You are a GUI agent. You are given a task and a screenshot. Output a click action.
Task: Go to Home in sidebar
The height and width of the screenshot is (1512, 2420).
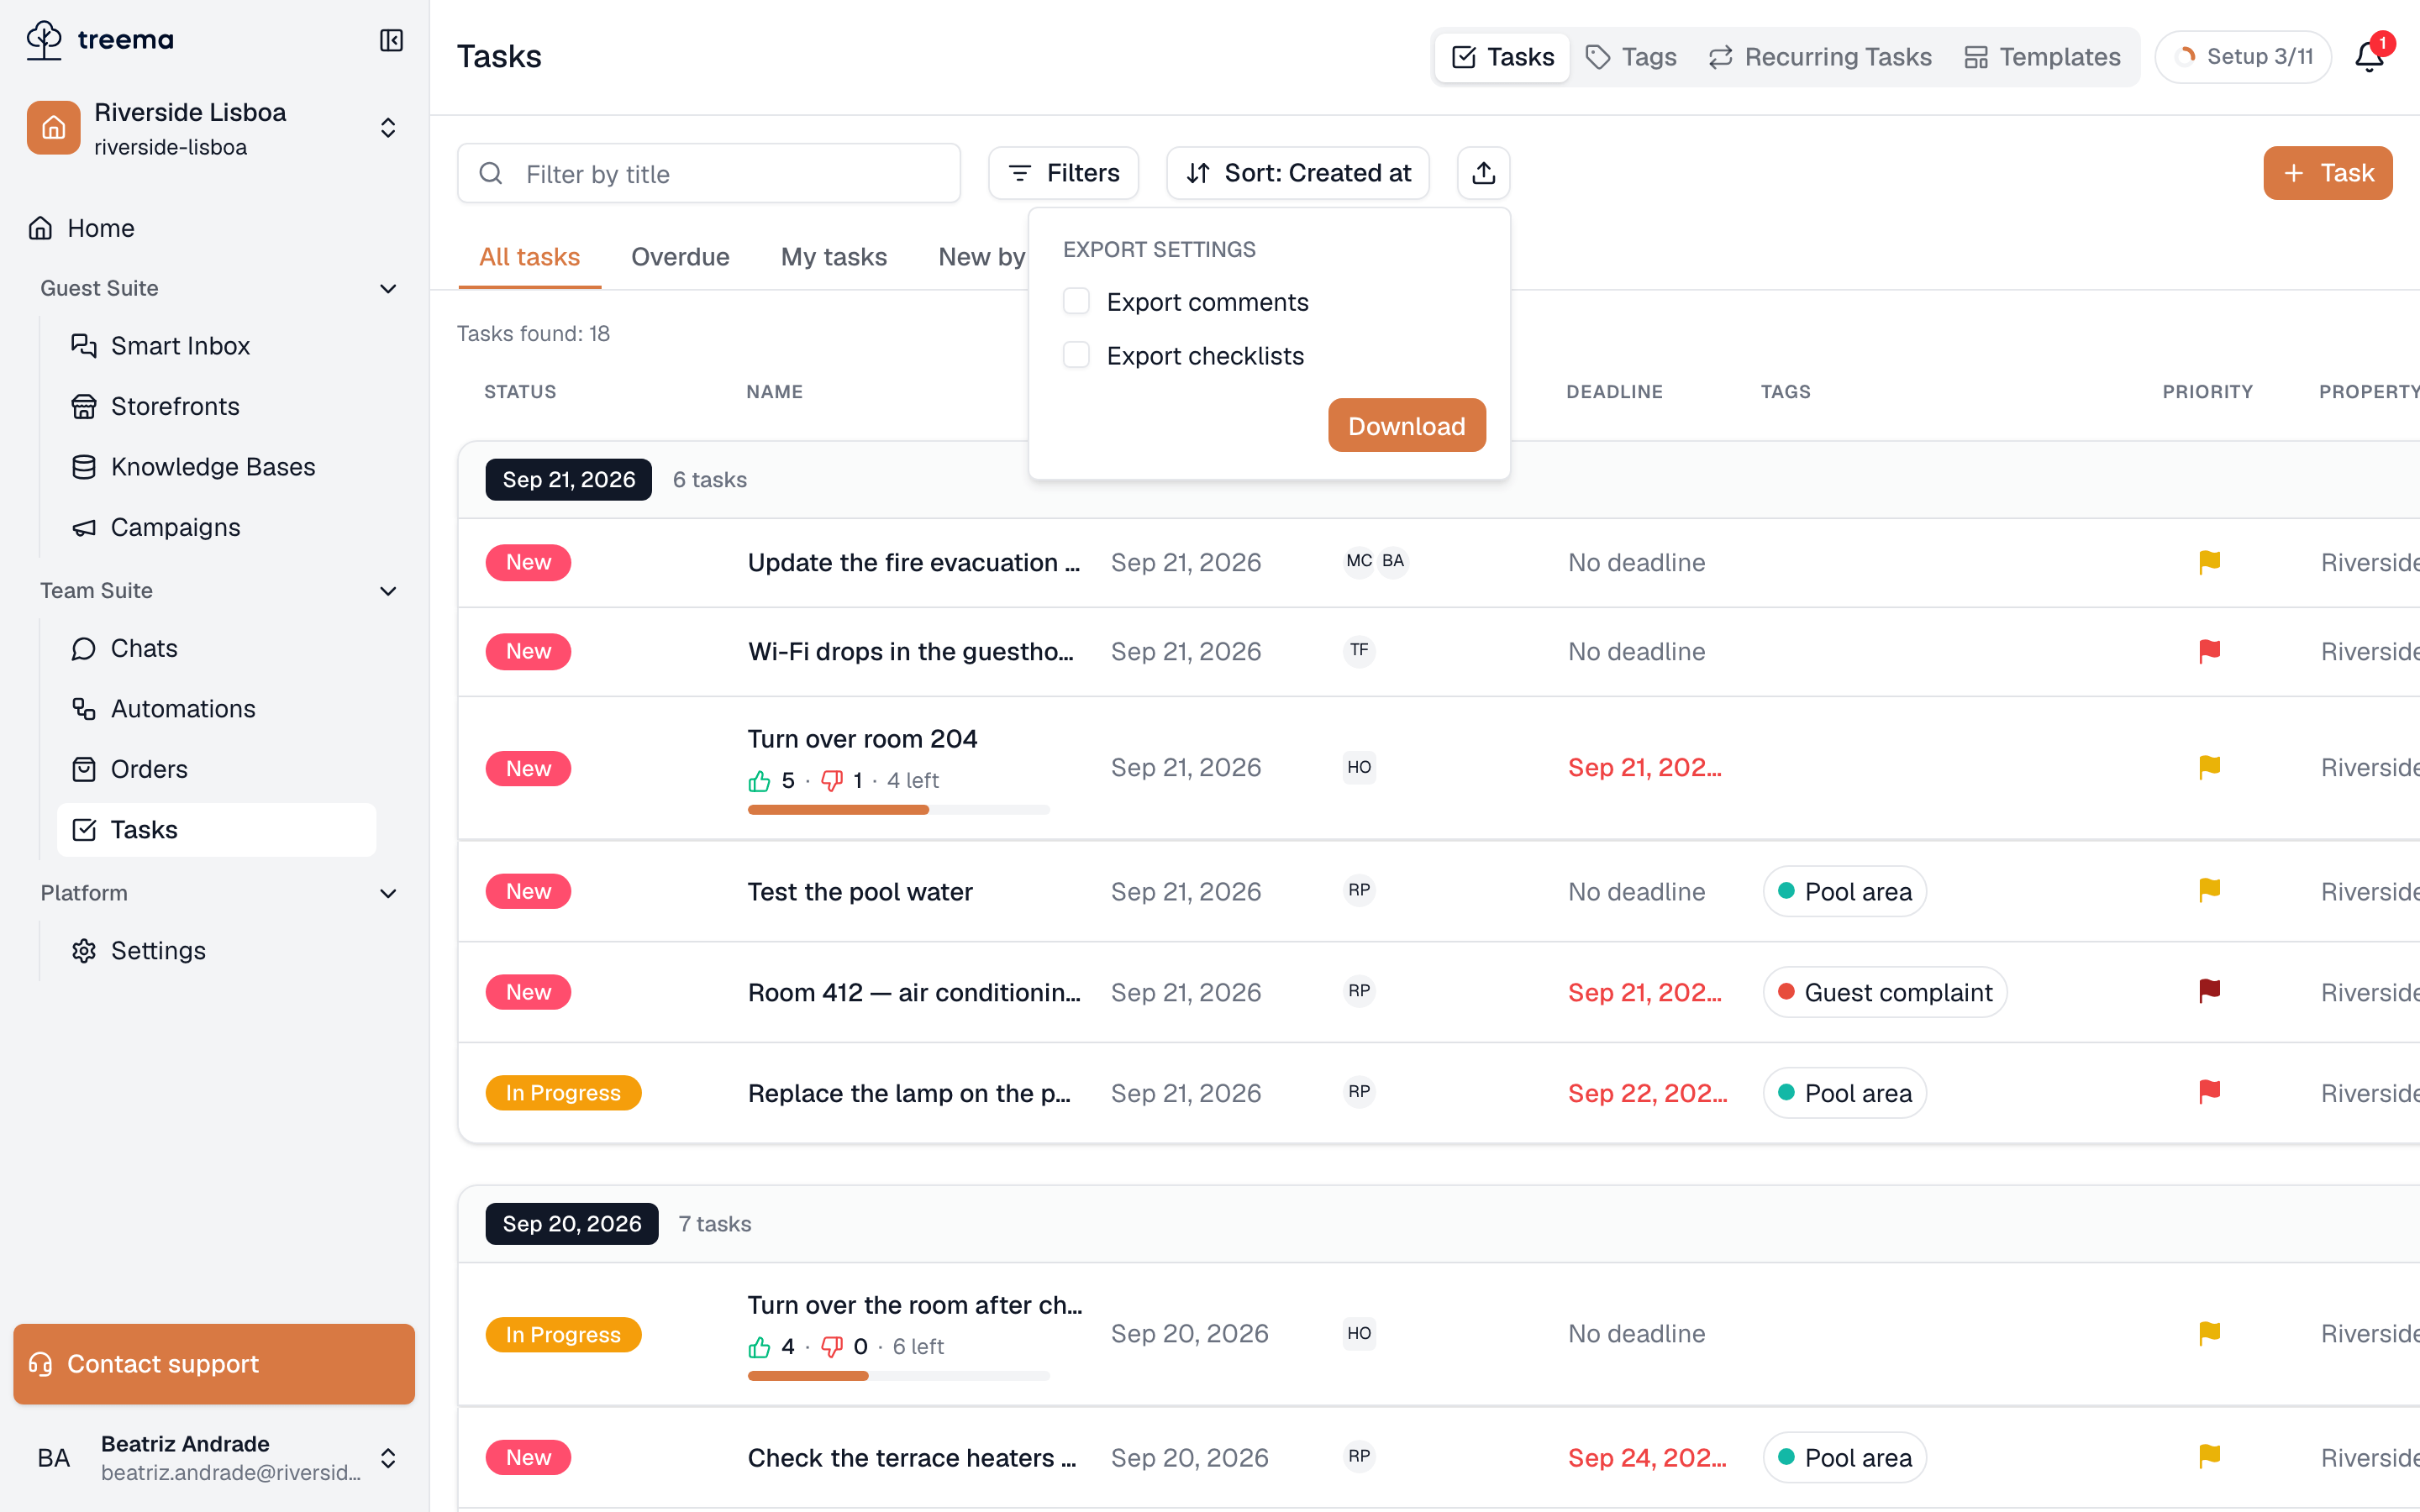click(214, 228)
